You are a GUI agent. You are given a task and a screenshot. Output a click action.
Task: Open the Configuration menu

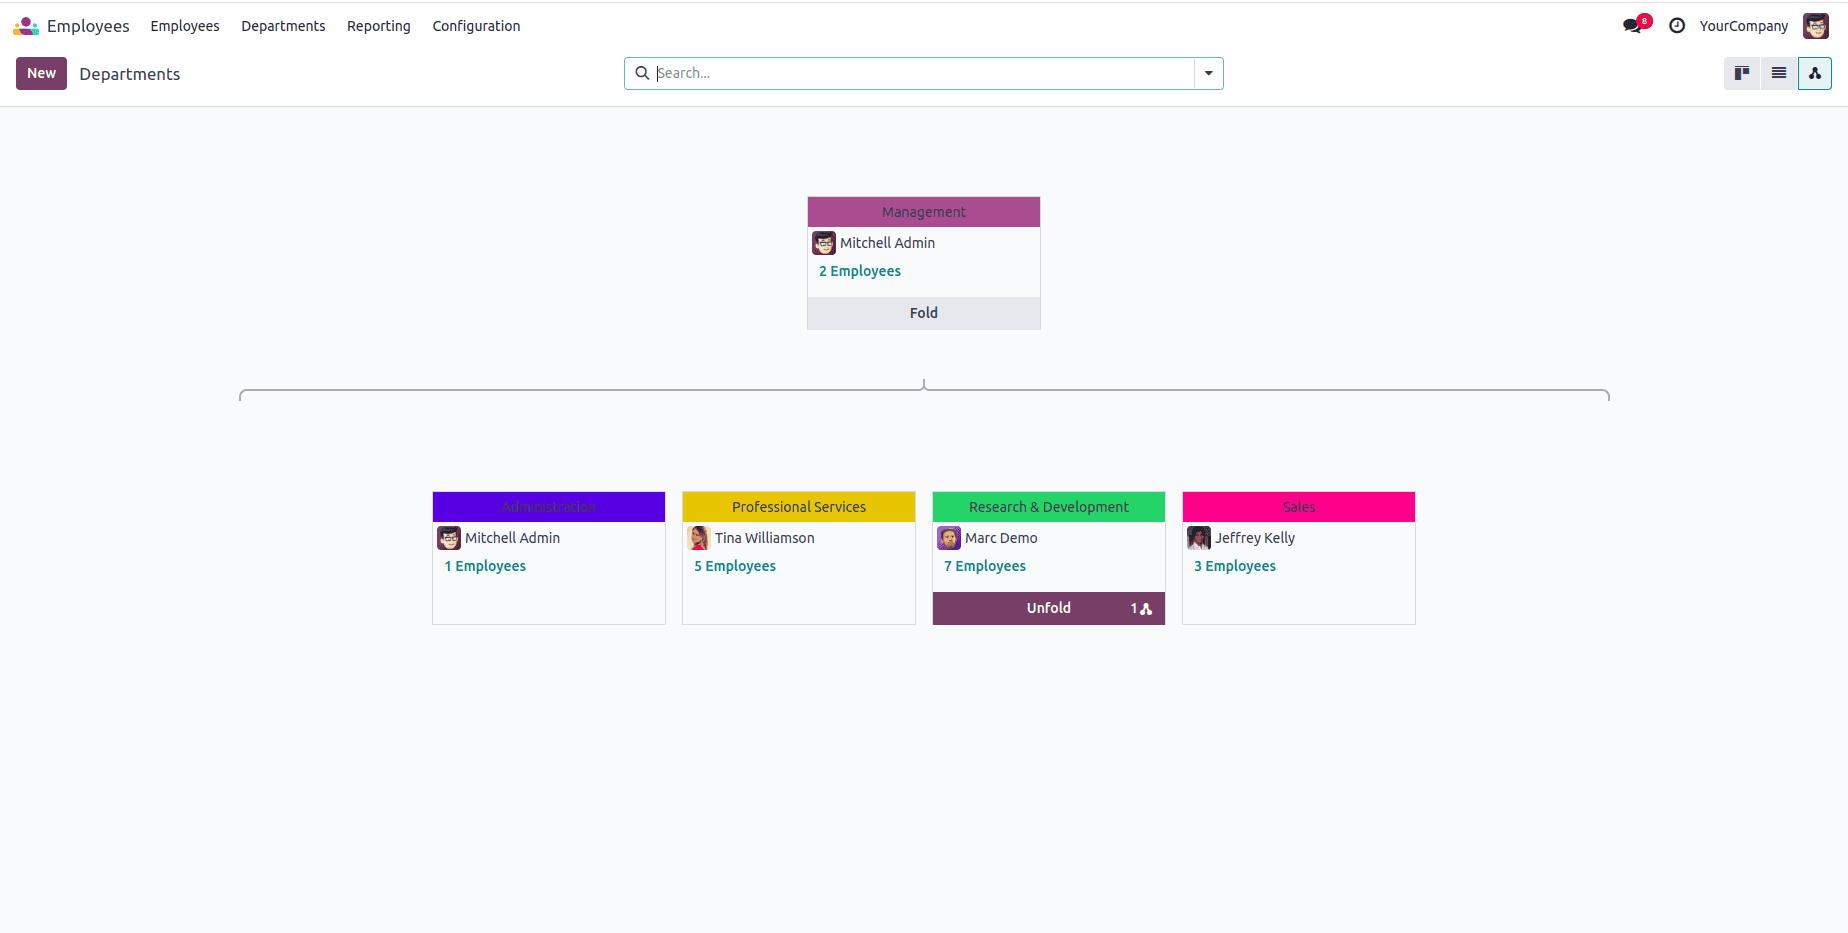coord(476,26)
